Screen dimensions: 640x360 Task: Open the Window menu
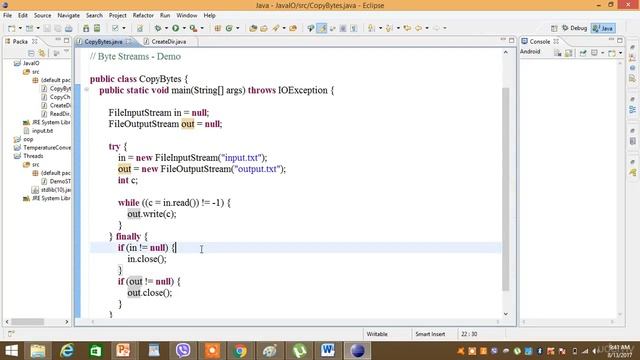click(187, 15)
